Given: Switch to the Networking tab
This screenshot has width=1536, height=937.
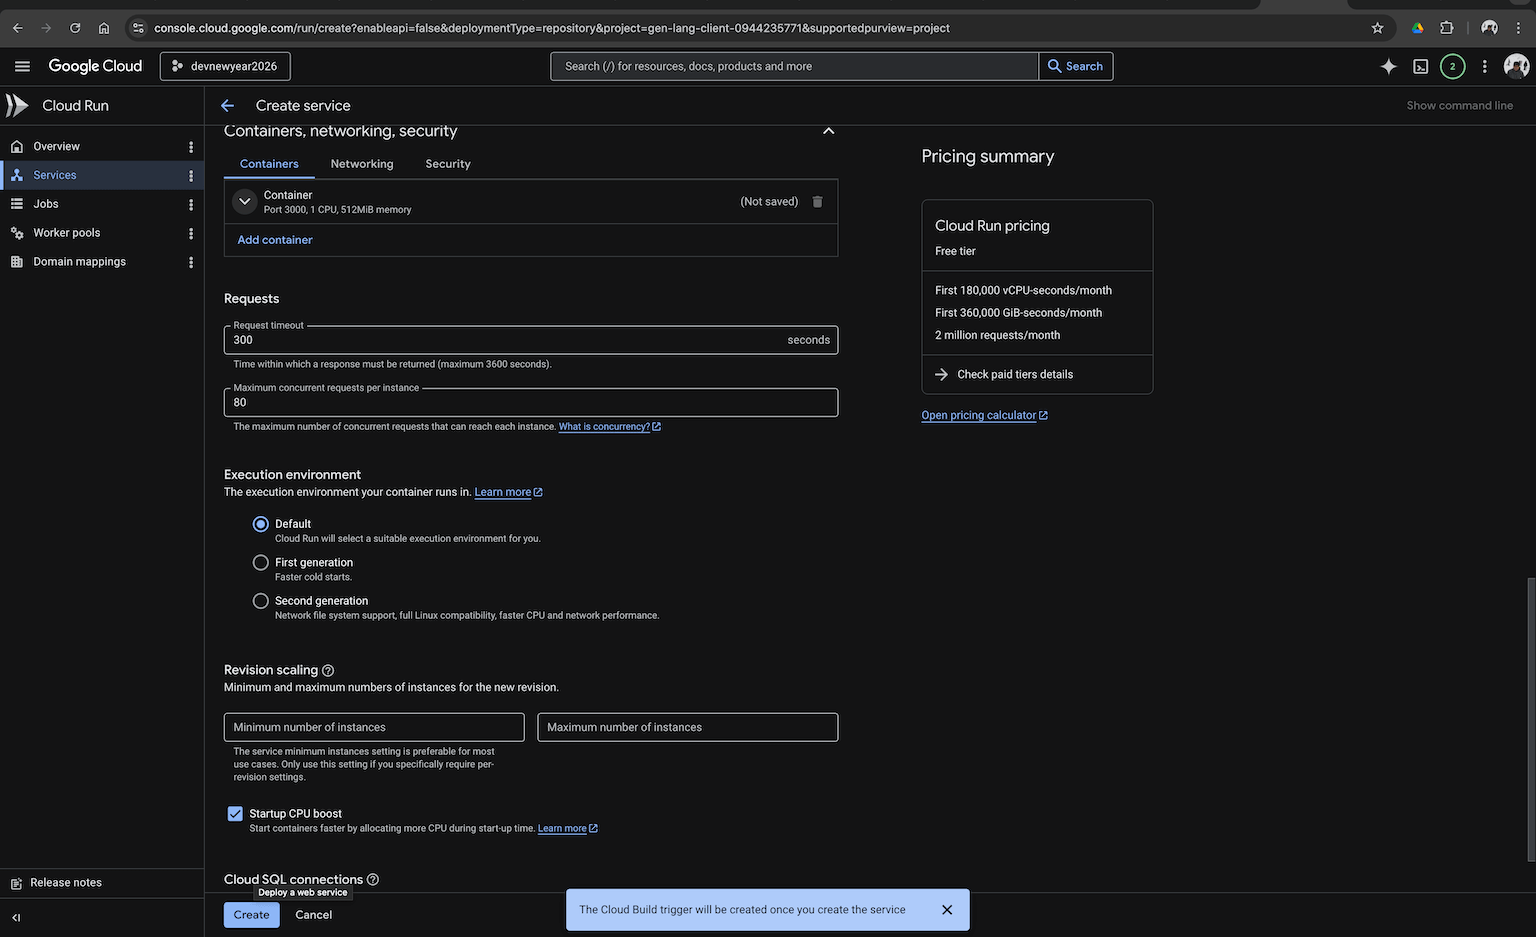Looking at the screenshot, I should pyautogui.click(x=361, y=164).
